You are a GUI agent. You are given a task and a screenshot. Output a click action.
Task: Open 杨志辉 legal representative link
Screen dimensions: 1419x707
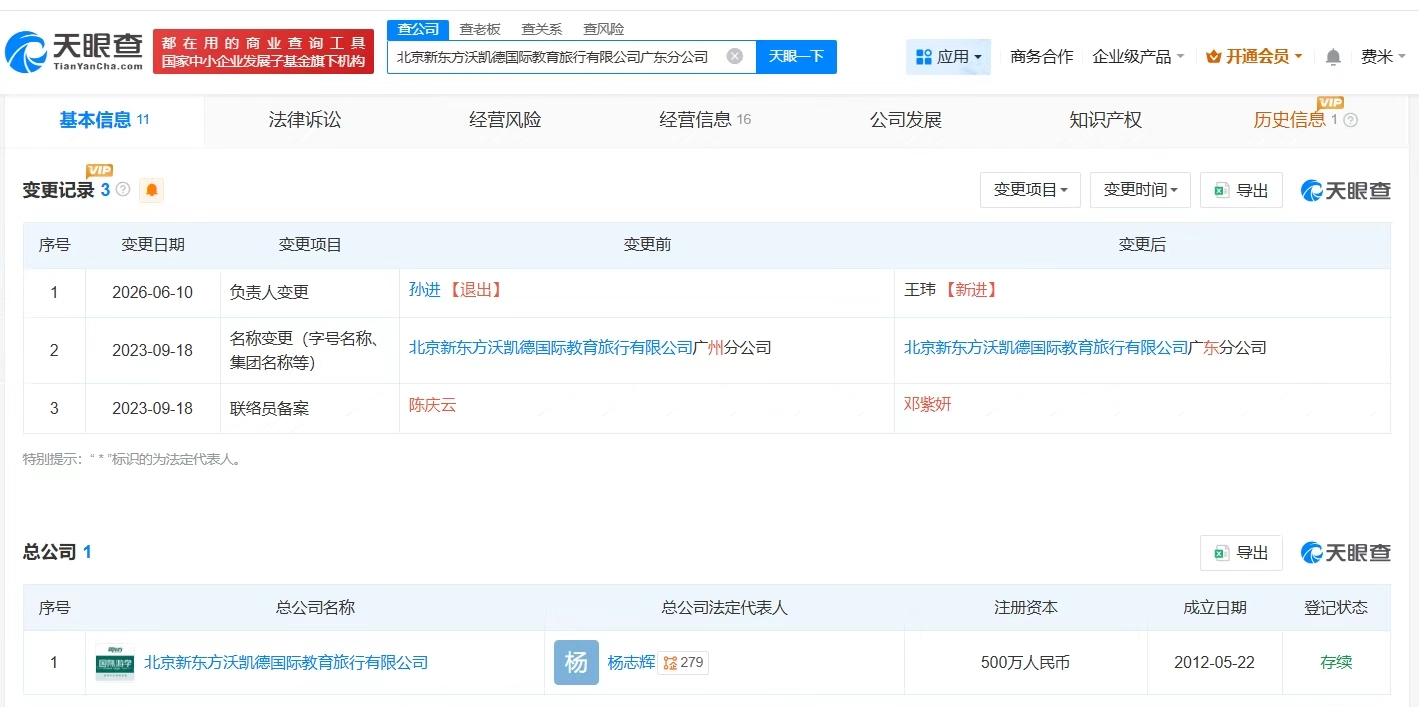pos(631,662)
